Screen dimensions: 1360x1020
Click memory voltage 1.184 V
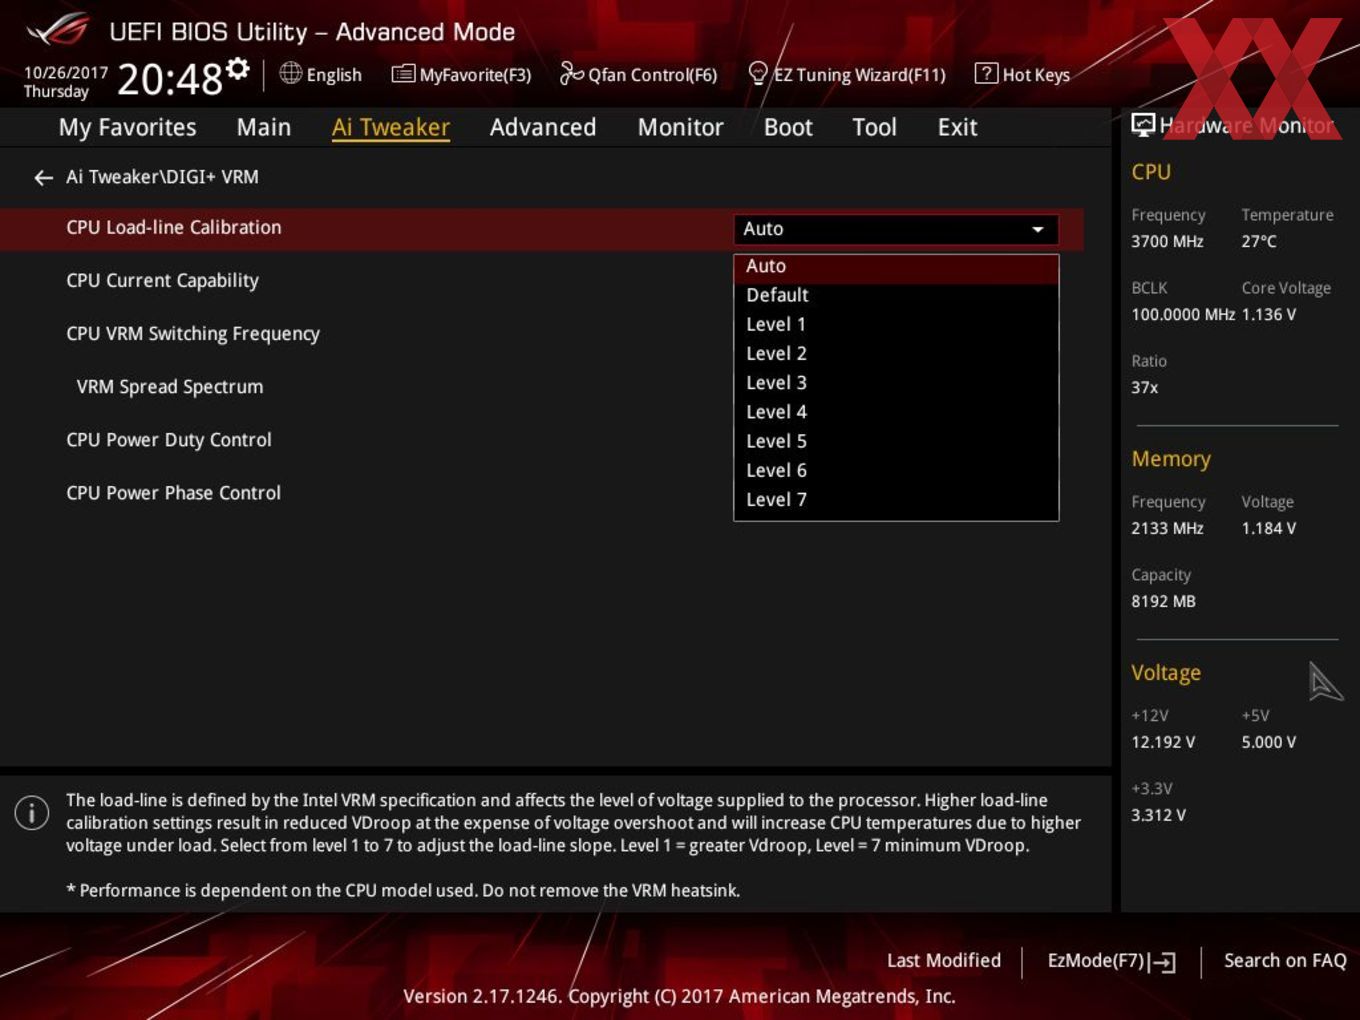click(x=1269, y=528)
